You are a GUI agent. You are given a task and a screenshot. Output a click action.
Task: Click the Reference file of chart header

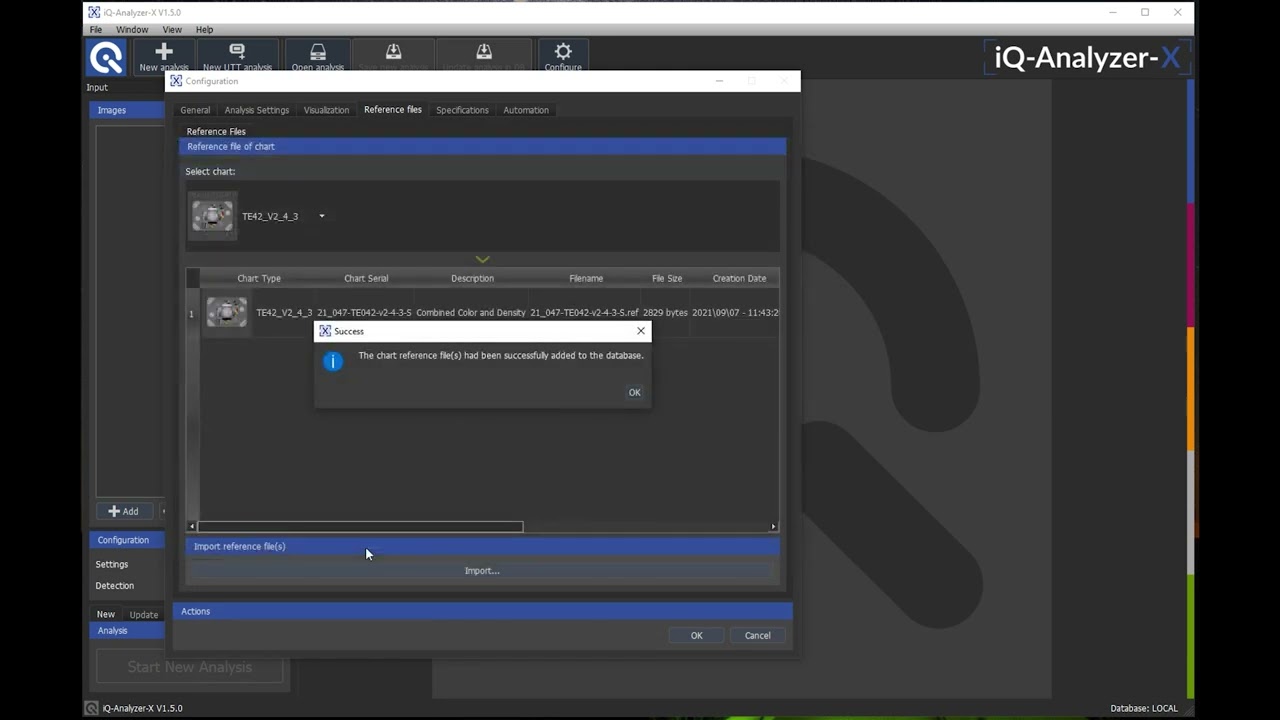[483, 146]
